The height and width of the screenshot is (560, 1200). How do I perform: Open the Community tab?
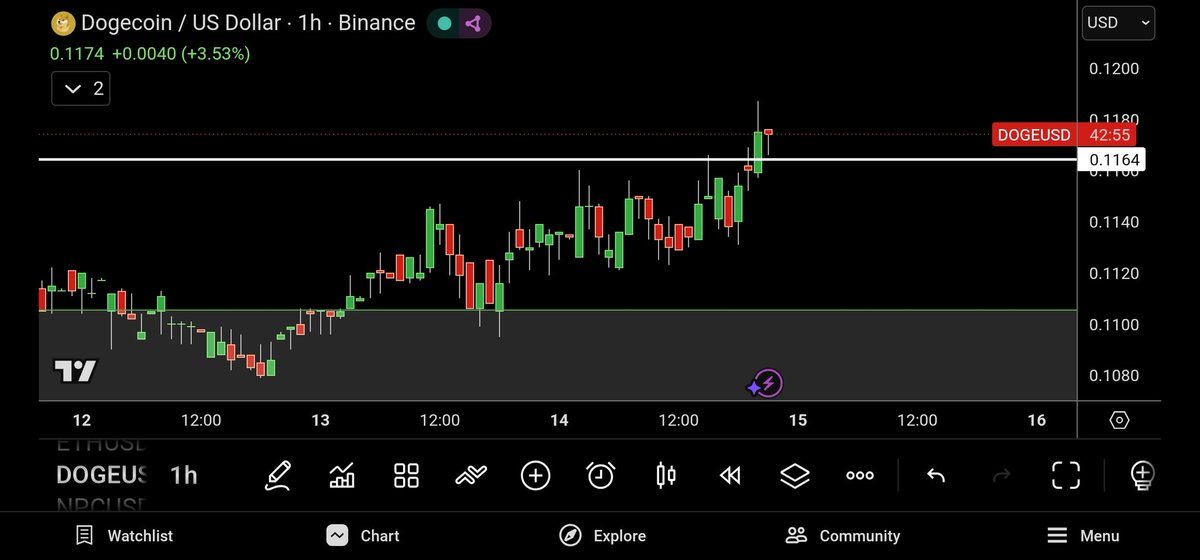842,536
